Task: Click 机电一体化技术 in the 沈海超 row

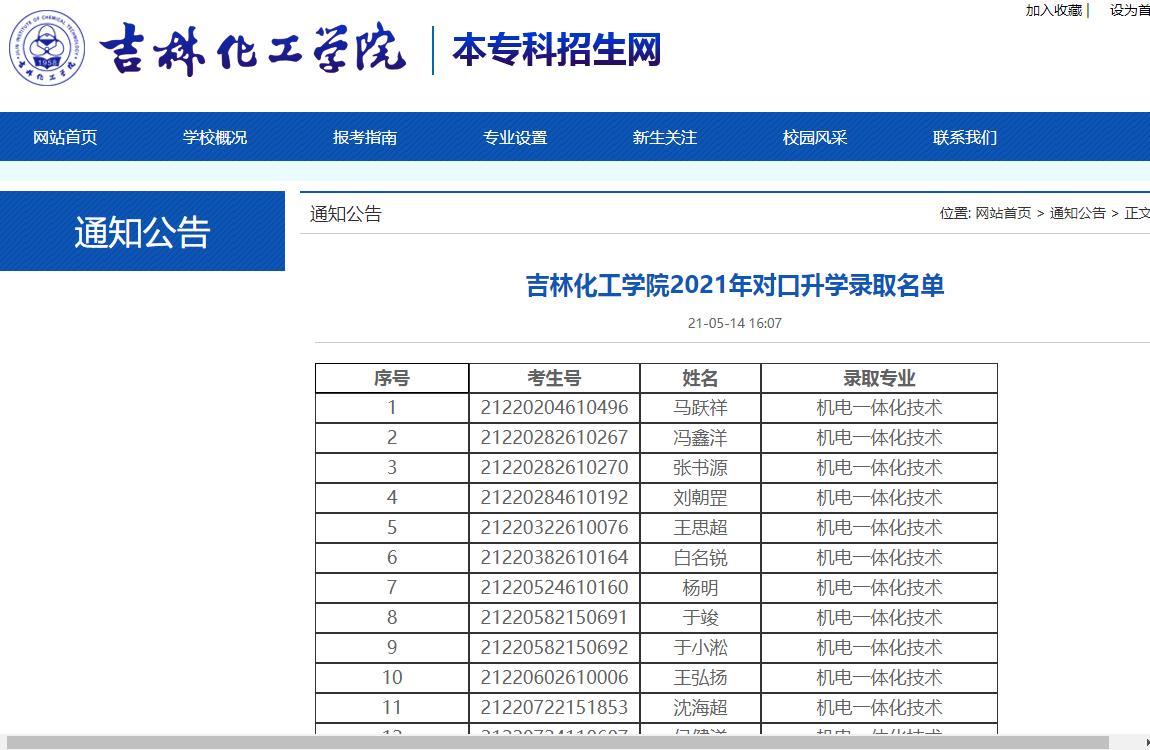Action: pyautogui.click(x=879, y=708)
